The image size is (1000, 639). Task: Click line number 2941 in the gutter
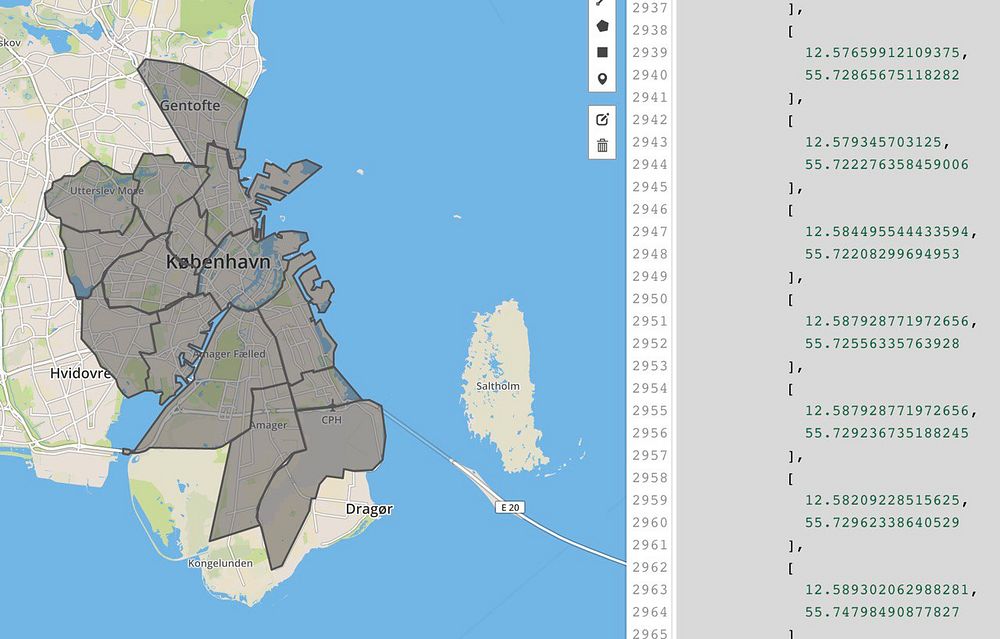(650, 98)
